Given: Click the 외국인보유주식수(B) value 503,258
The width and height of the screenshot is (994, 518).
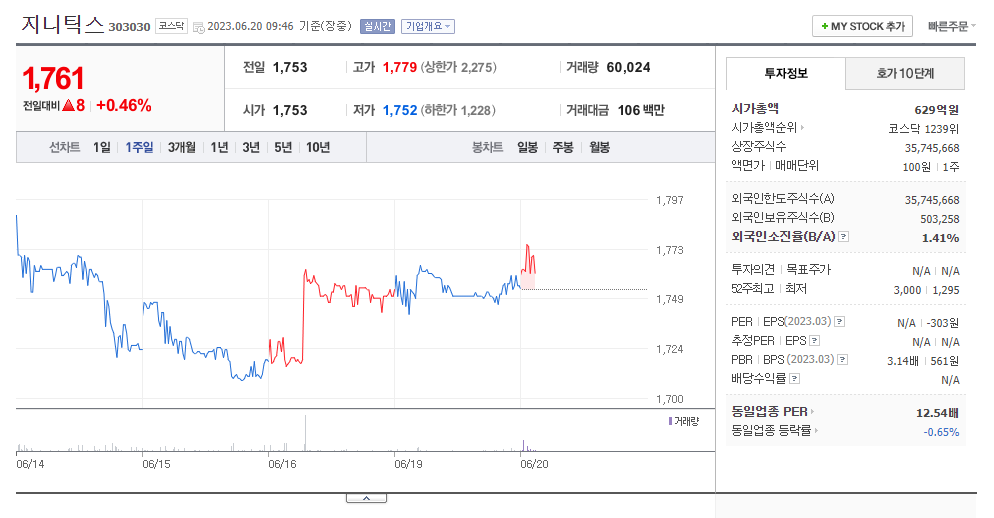Looking at the screenshot, I should (x=940, y=219).
